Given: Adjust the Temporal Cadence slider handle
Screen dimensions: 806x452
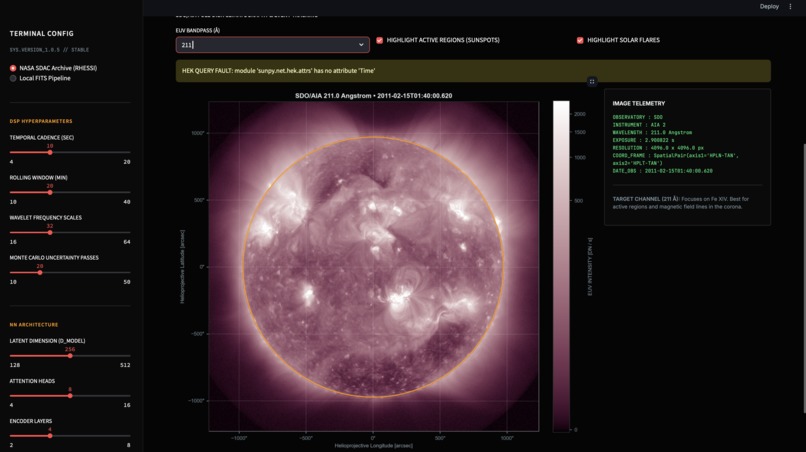Looking at the screenshot, I should 50,152.
